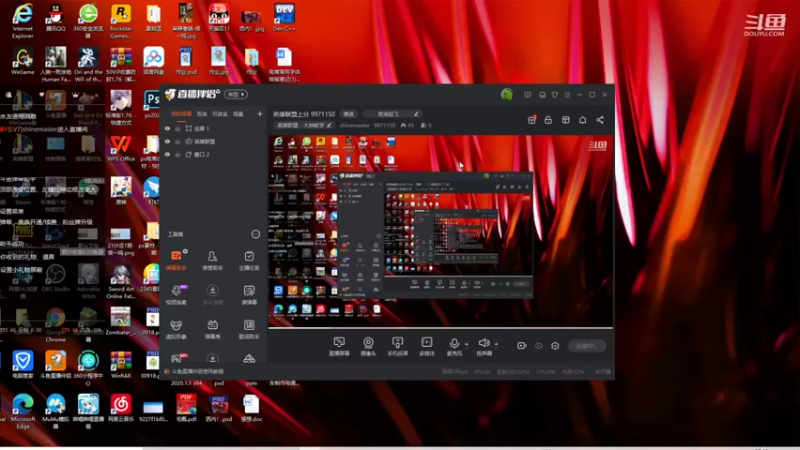Image resolution: width=800 pixels, height=450 pixels.
Task: Toggle visibility of the 全屏 1 source
Action: [x=167, y=129]
